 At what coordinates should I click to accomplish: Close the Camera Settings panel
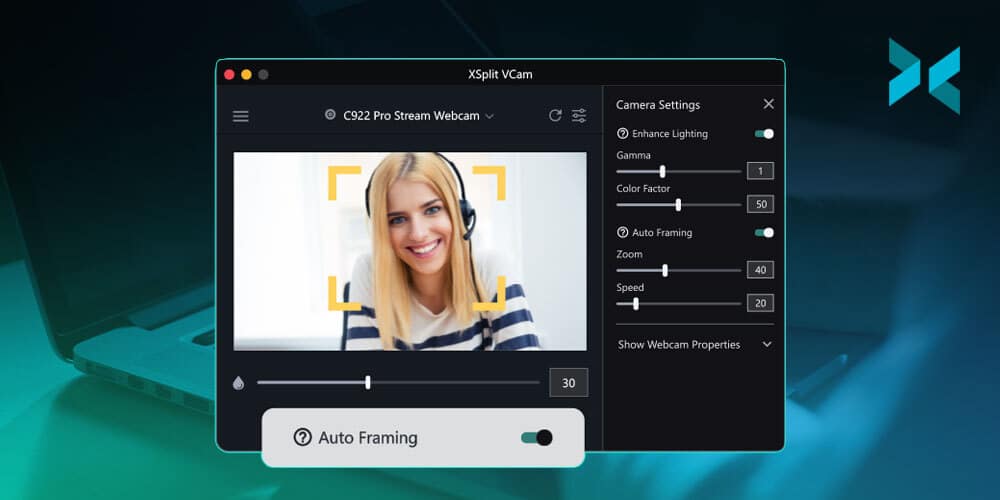click(768, 104)
